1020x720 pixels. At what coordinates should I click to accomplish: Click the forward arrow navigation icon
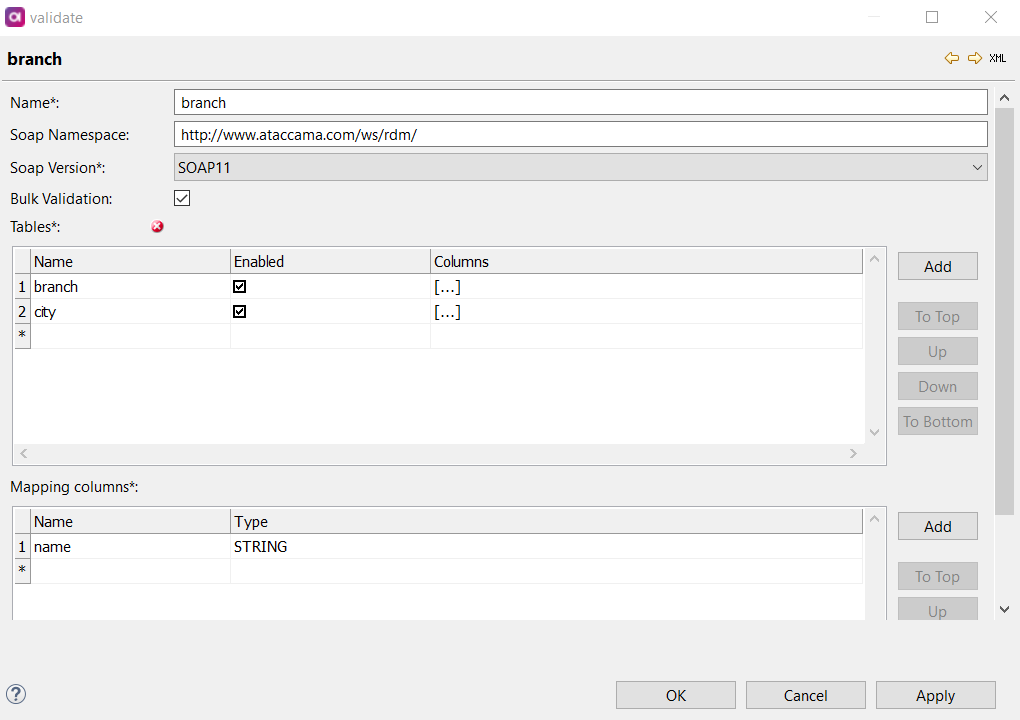tap(974, 59)
